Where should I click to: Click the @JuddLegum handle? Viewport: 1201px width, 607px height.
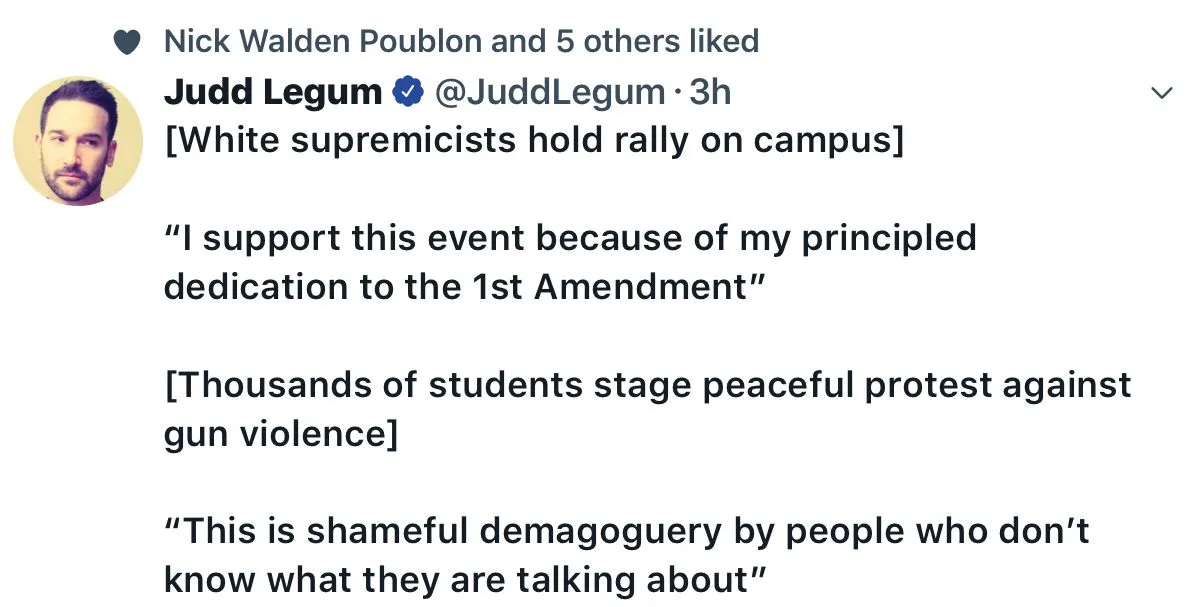(549, 93)
